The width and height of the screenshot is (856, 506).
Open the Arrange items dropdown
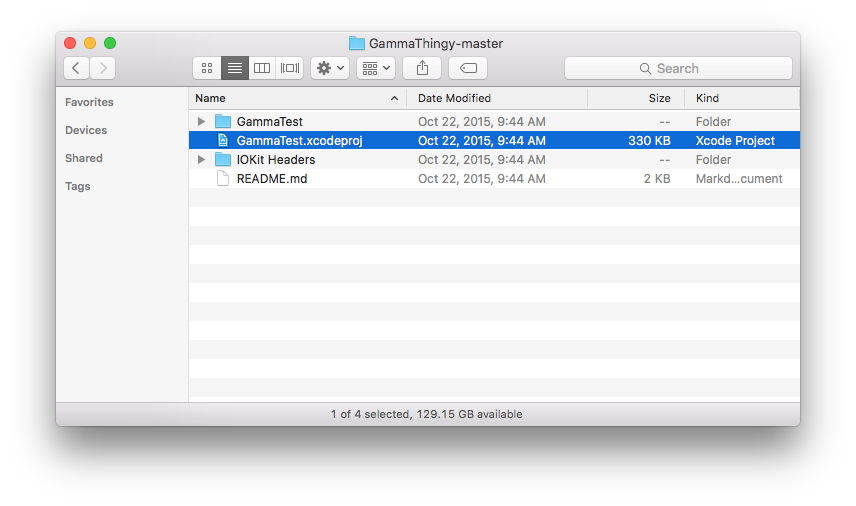376,68
